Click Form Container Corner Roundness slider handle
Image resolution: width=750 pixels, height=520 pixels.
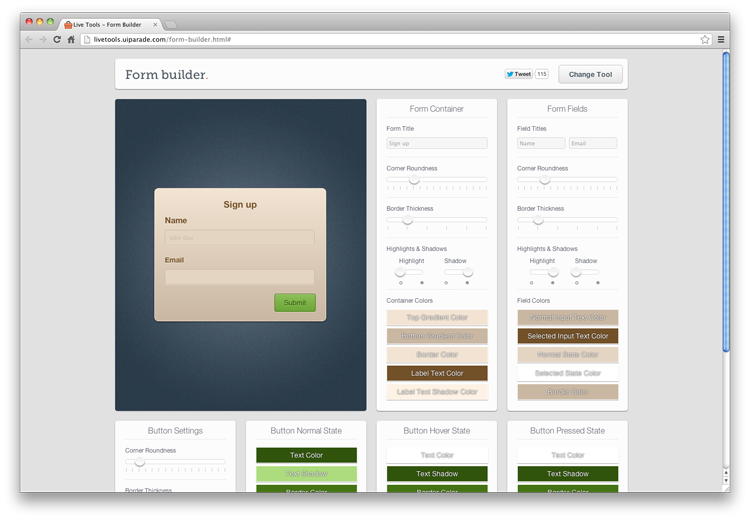coord(414,179)
